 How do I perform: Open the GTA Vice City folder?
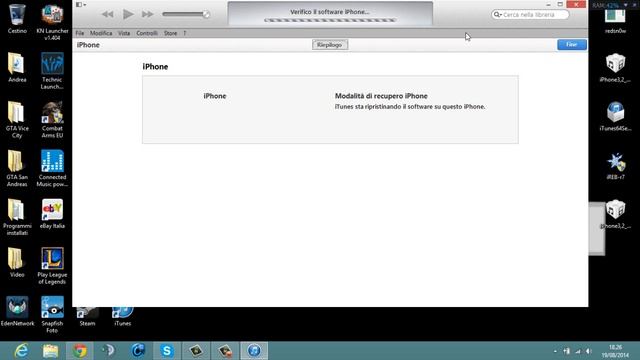(17, 120)
